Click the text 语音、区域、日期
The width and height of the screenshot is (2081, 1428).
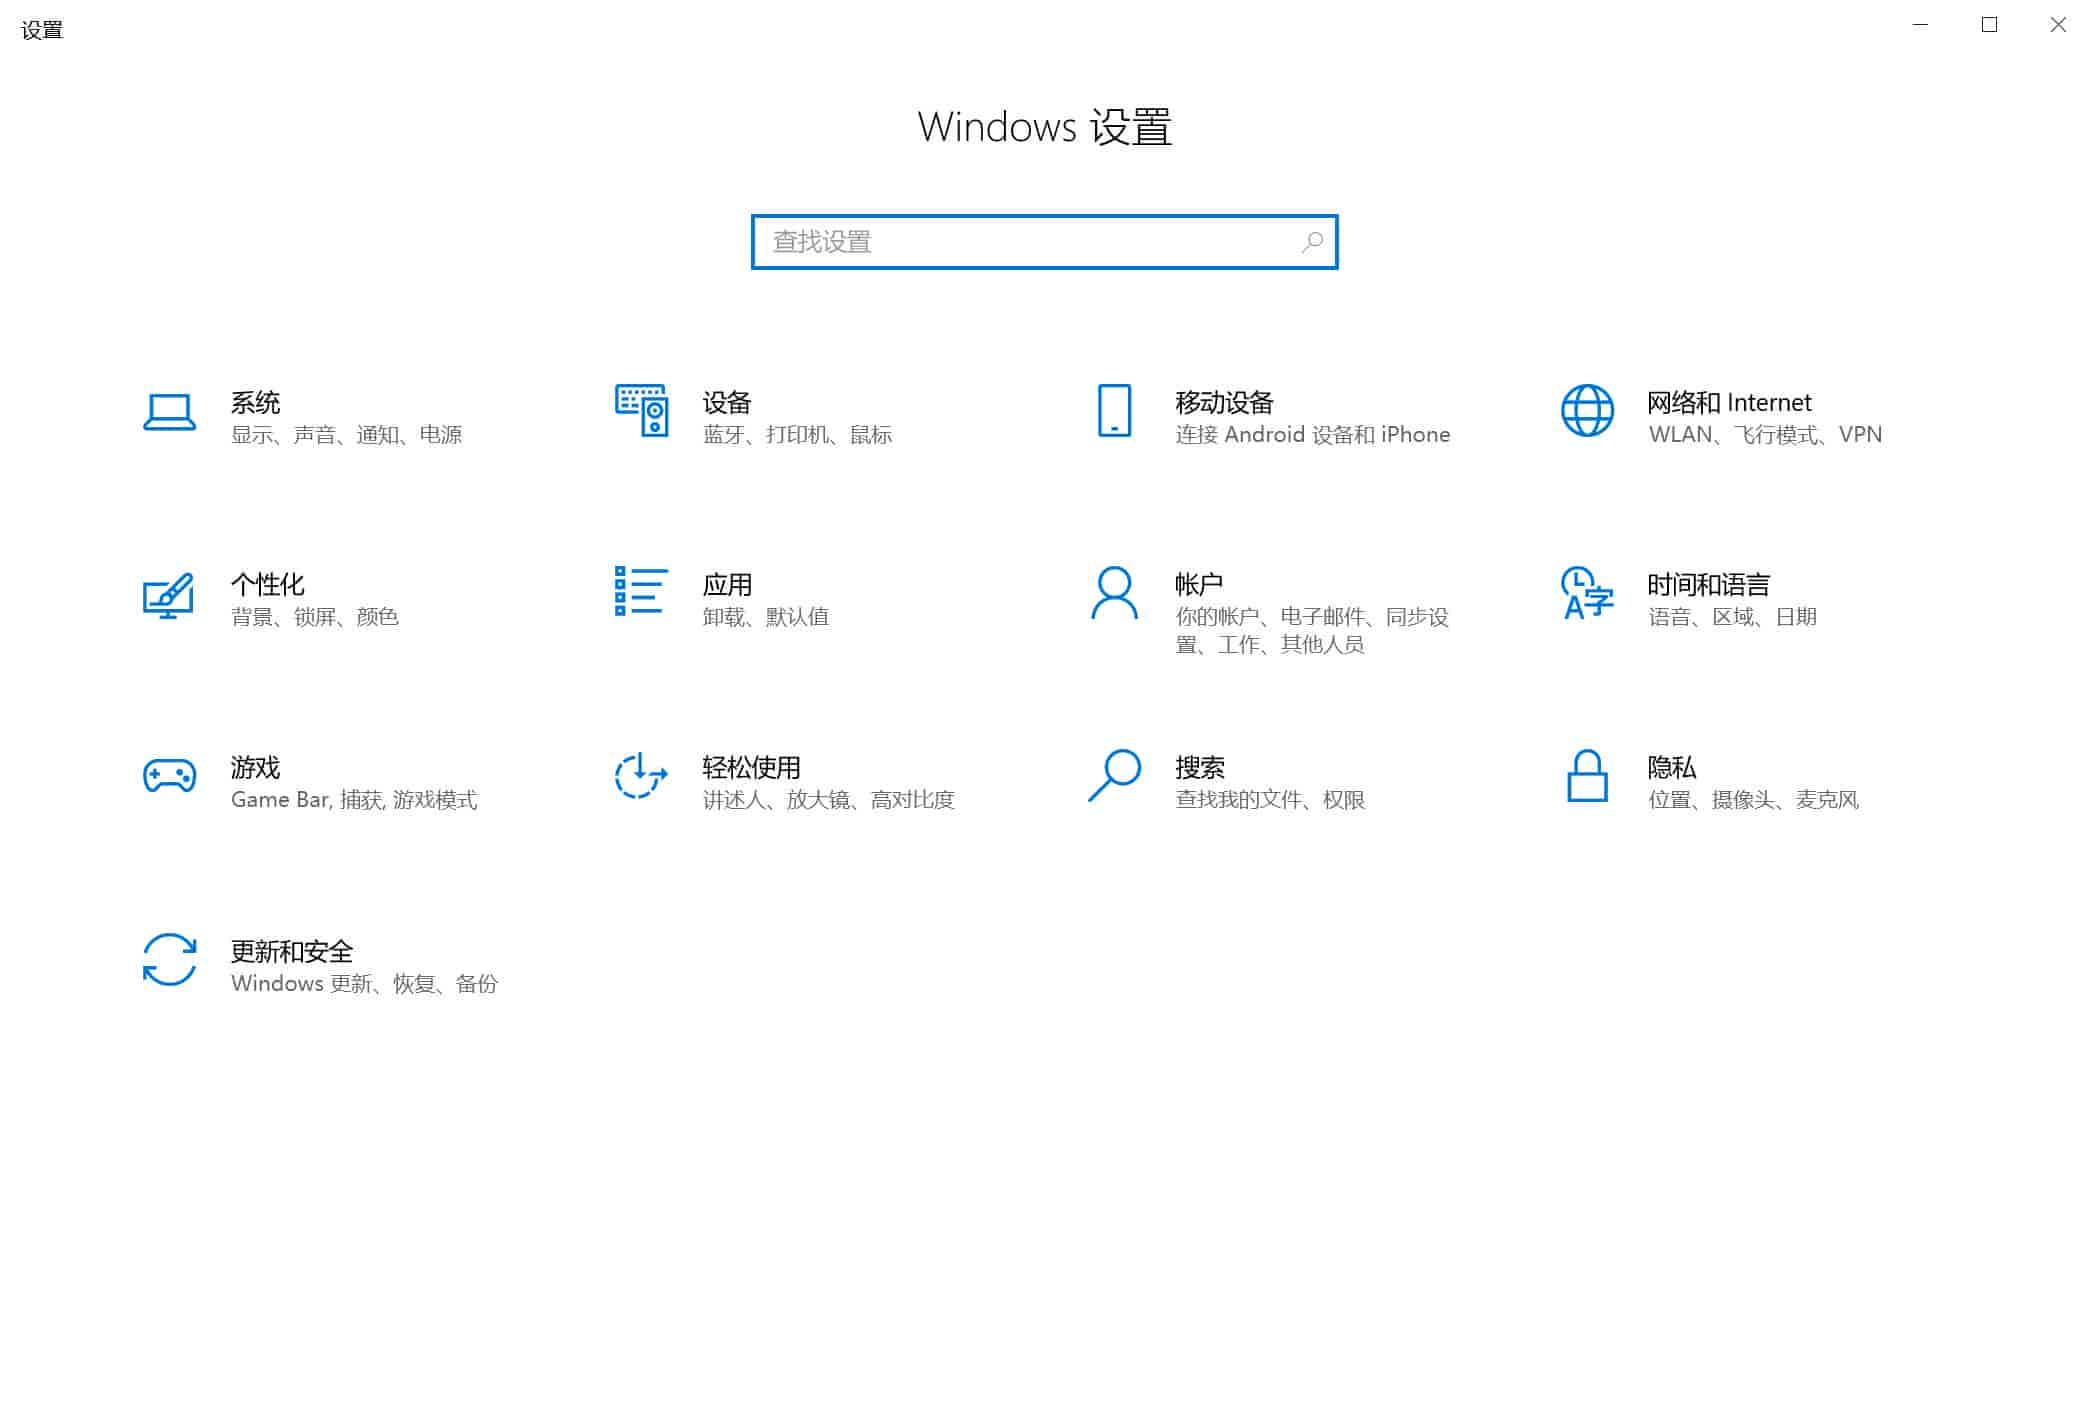pyautogui.click(x=1732, y=617)
